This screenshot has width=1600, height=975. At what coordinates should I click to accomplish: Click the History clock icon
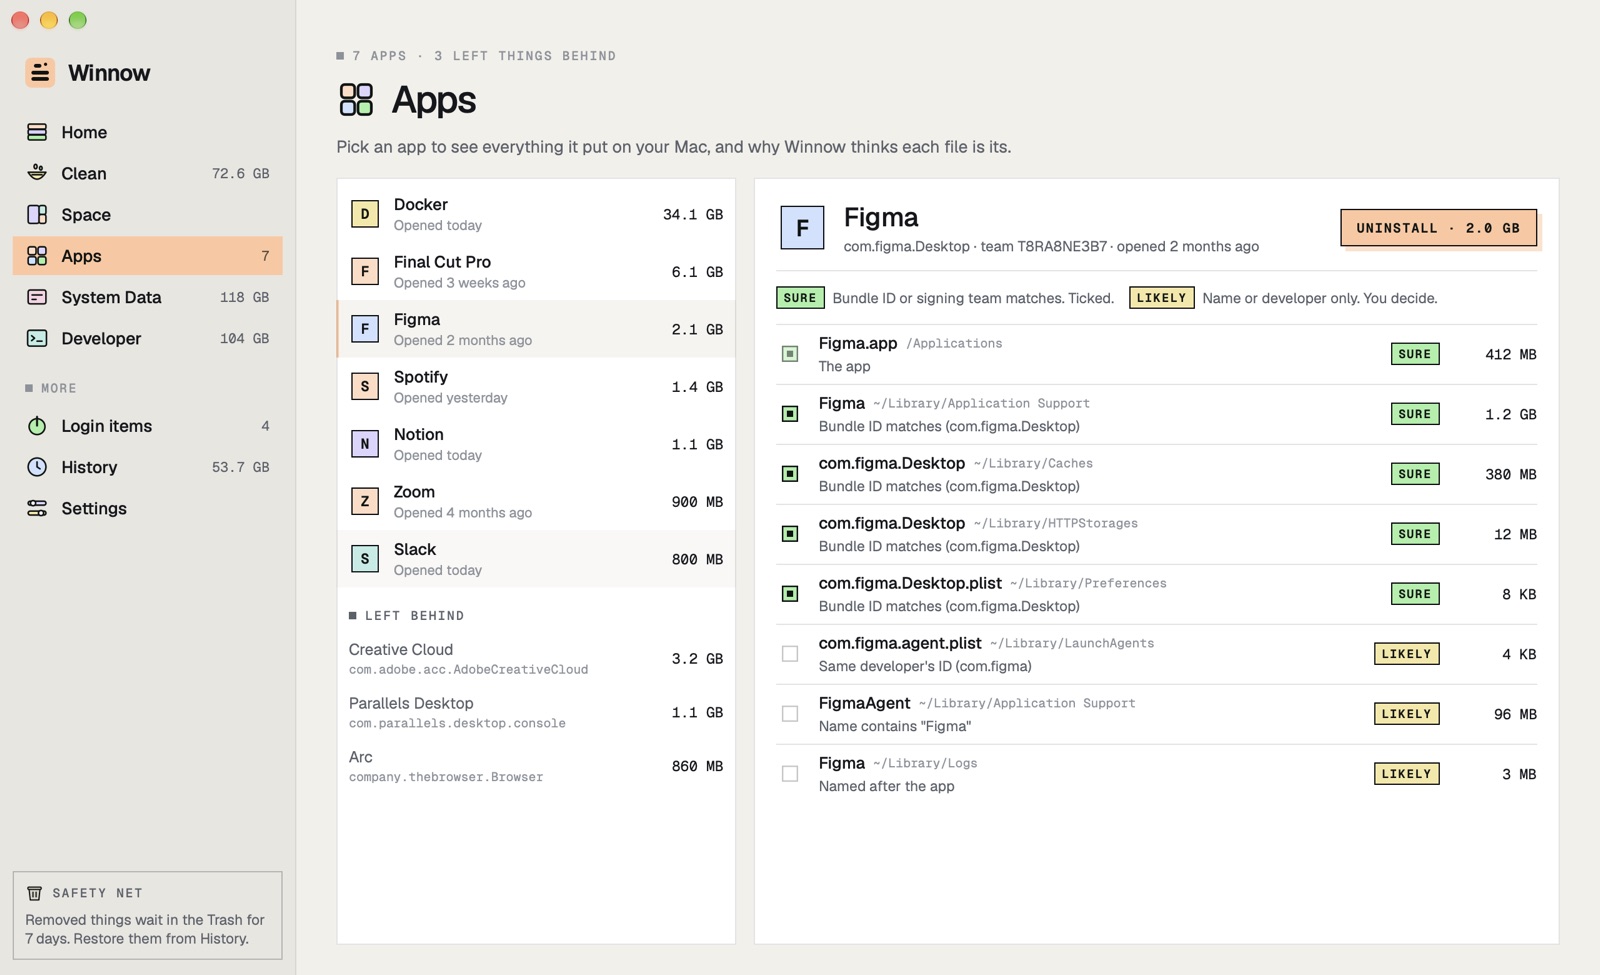[x=37, y=467]
